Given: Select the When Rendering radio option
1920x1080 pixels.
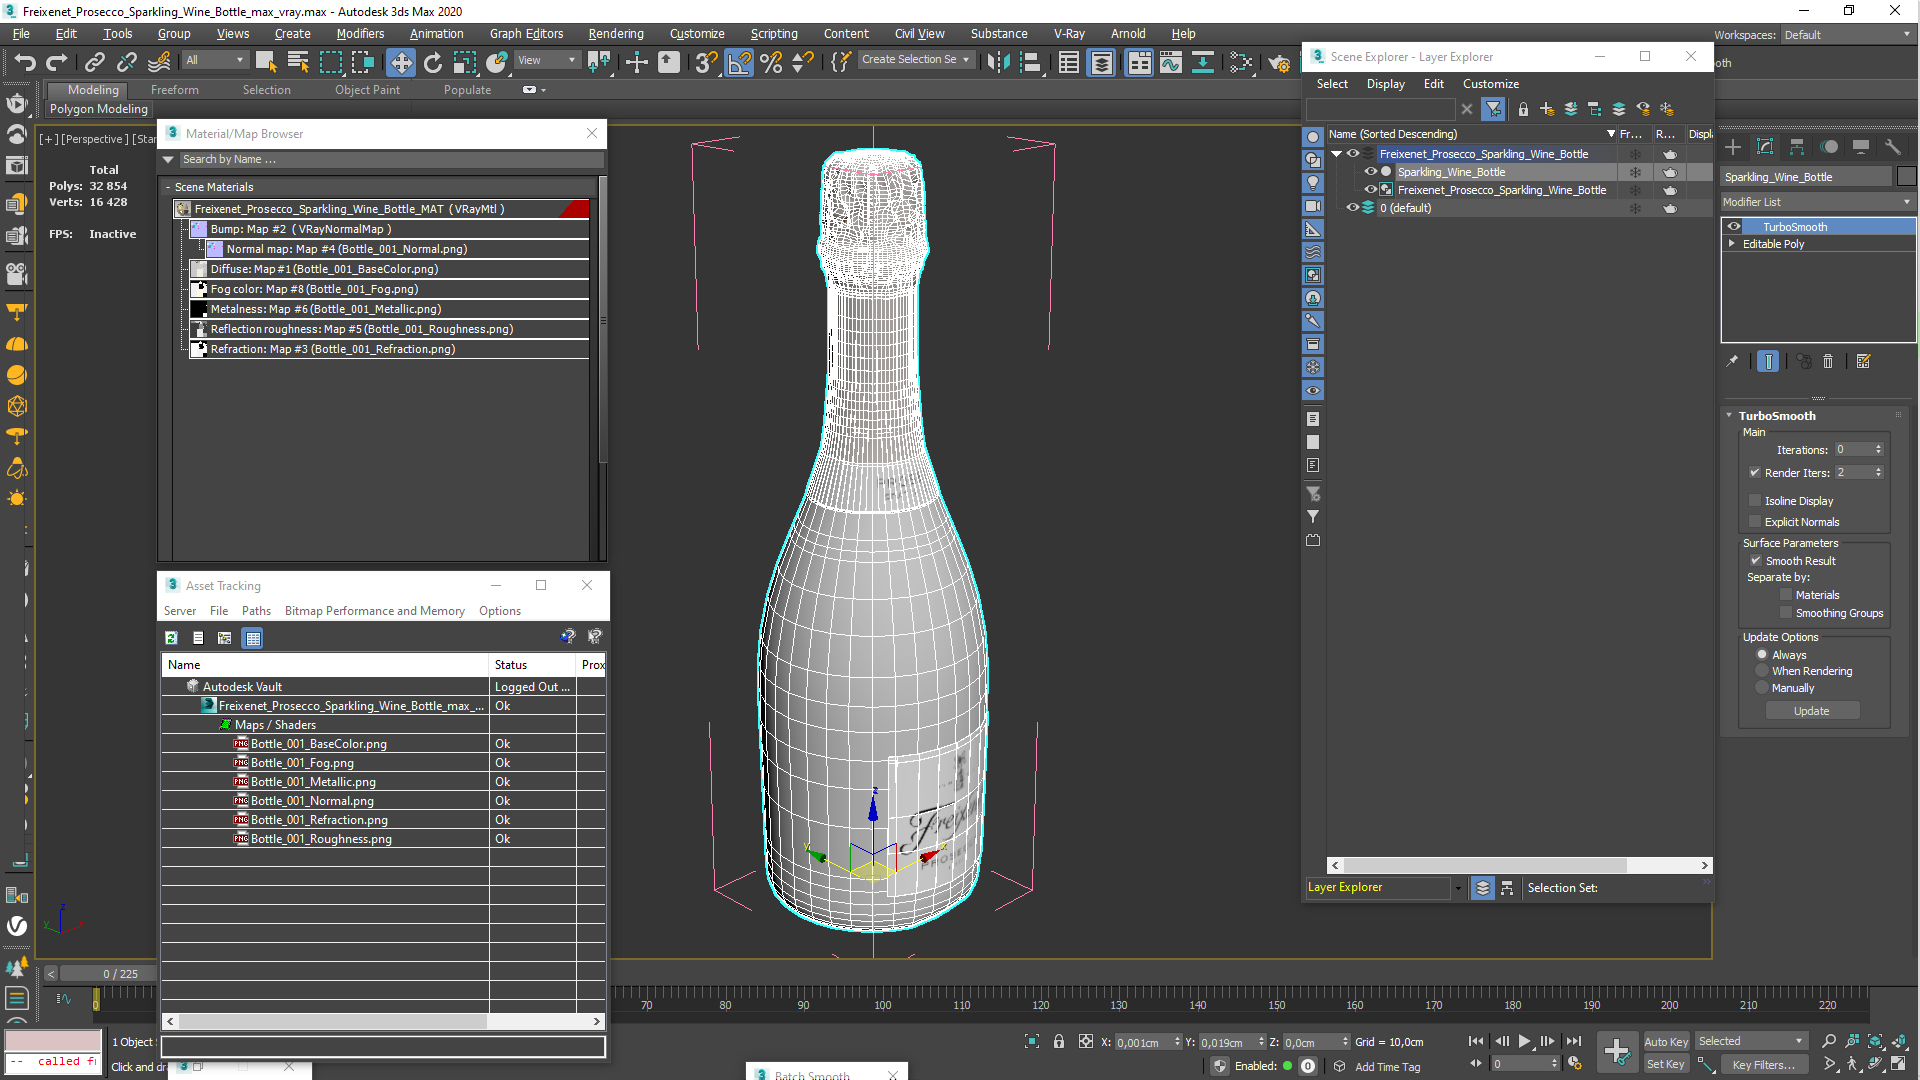Looking at the screenshot, I should click(1762, 671).
